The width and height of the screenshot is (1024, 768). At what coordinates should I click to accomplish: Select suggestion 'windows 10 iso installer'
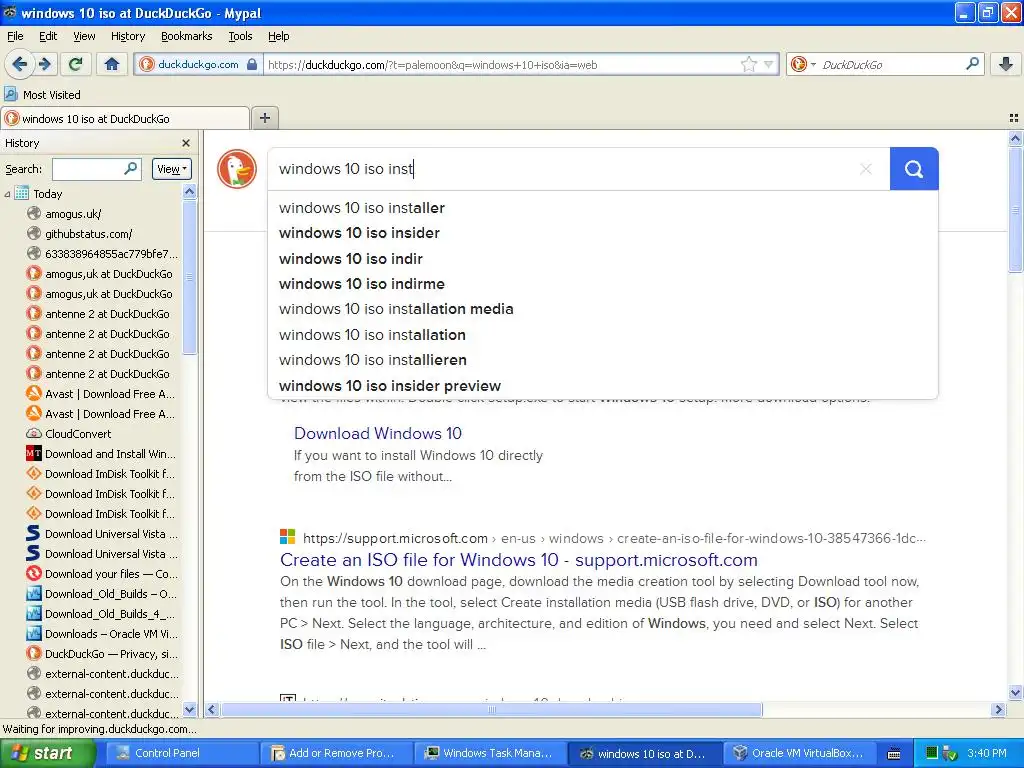pyautogui.click(x=602, y=208)
